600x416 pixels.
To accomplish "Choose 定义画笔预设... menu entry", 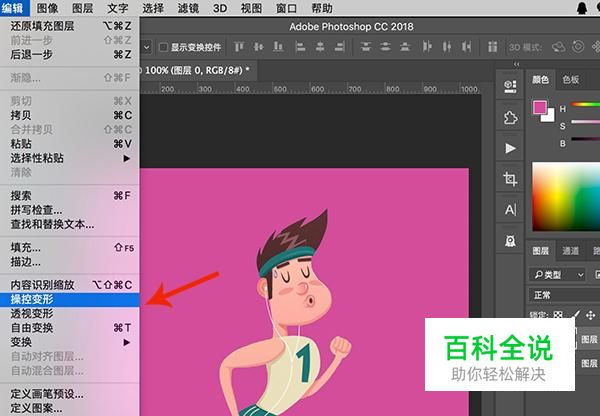I will pos(70,394).
